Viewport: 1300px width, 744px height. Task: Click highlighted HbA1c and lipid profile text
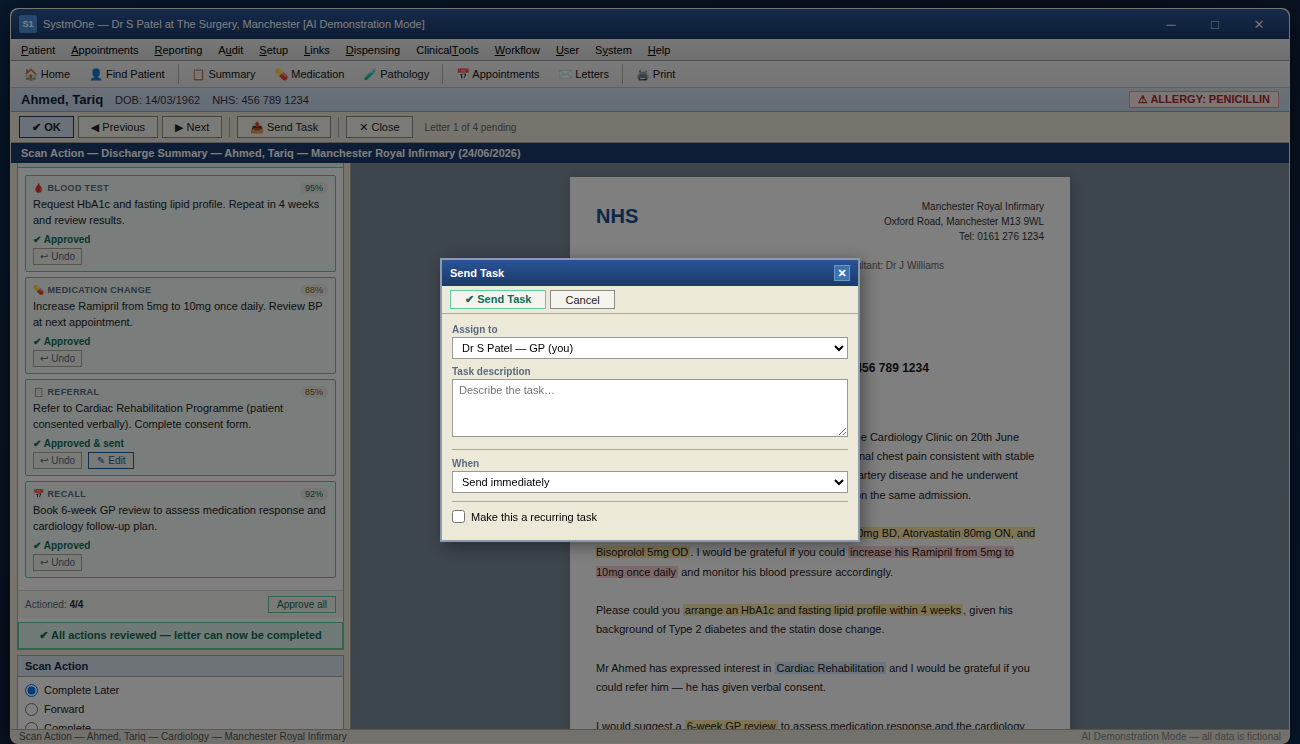823,610
